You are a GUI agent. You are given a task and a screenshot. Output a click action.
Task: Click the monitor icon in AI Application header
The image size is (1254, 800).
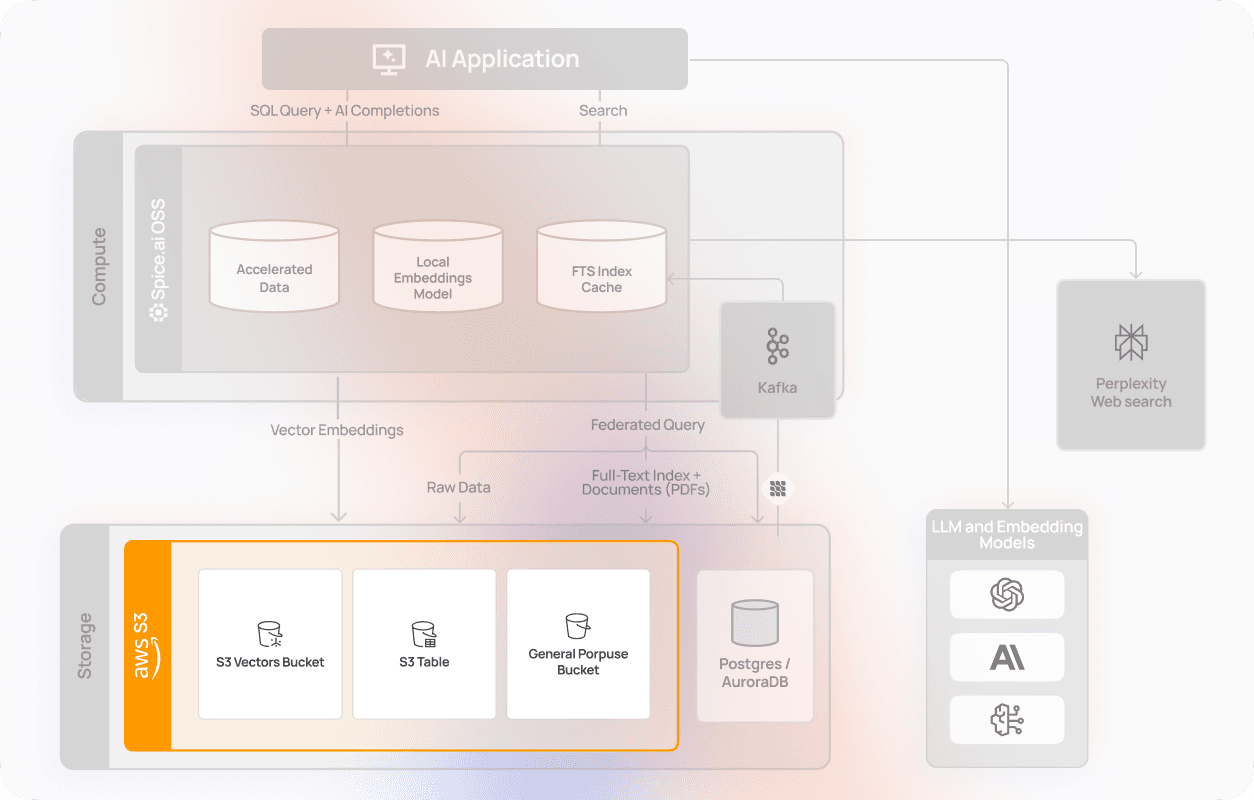point(389,58)
